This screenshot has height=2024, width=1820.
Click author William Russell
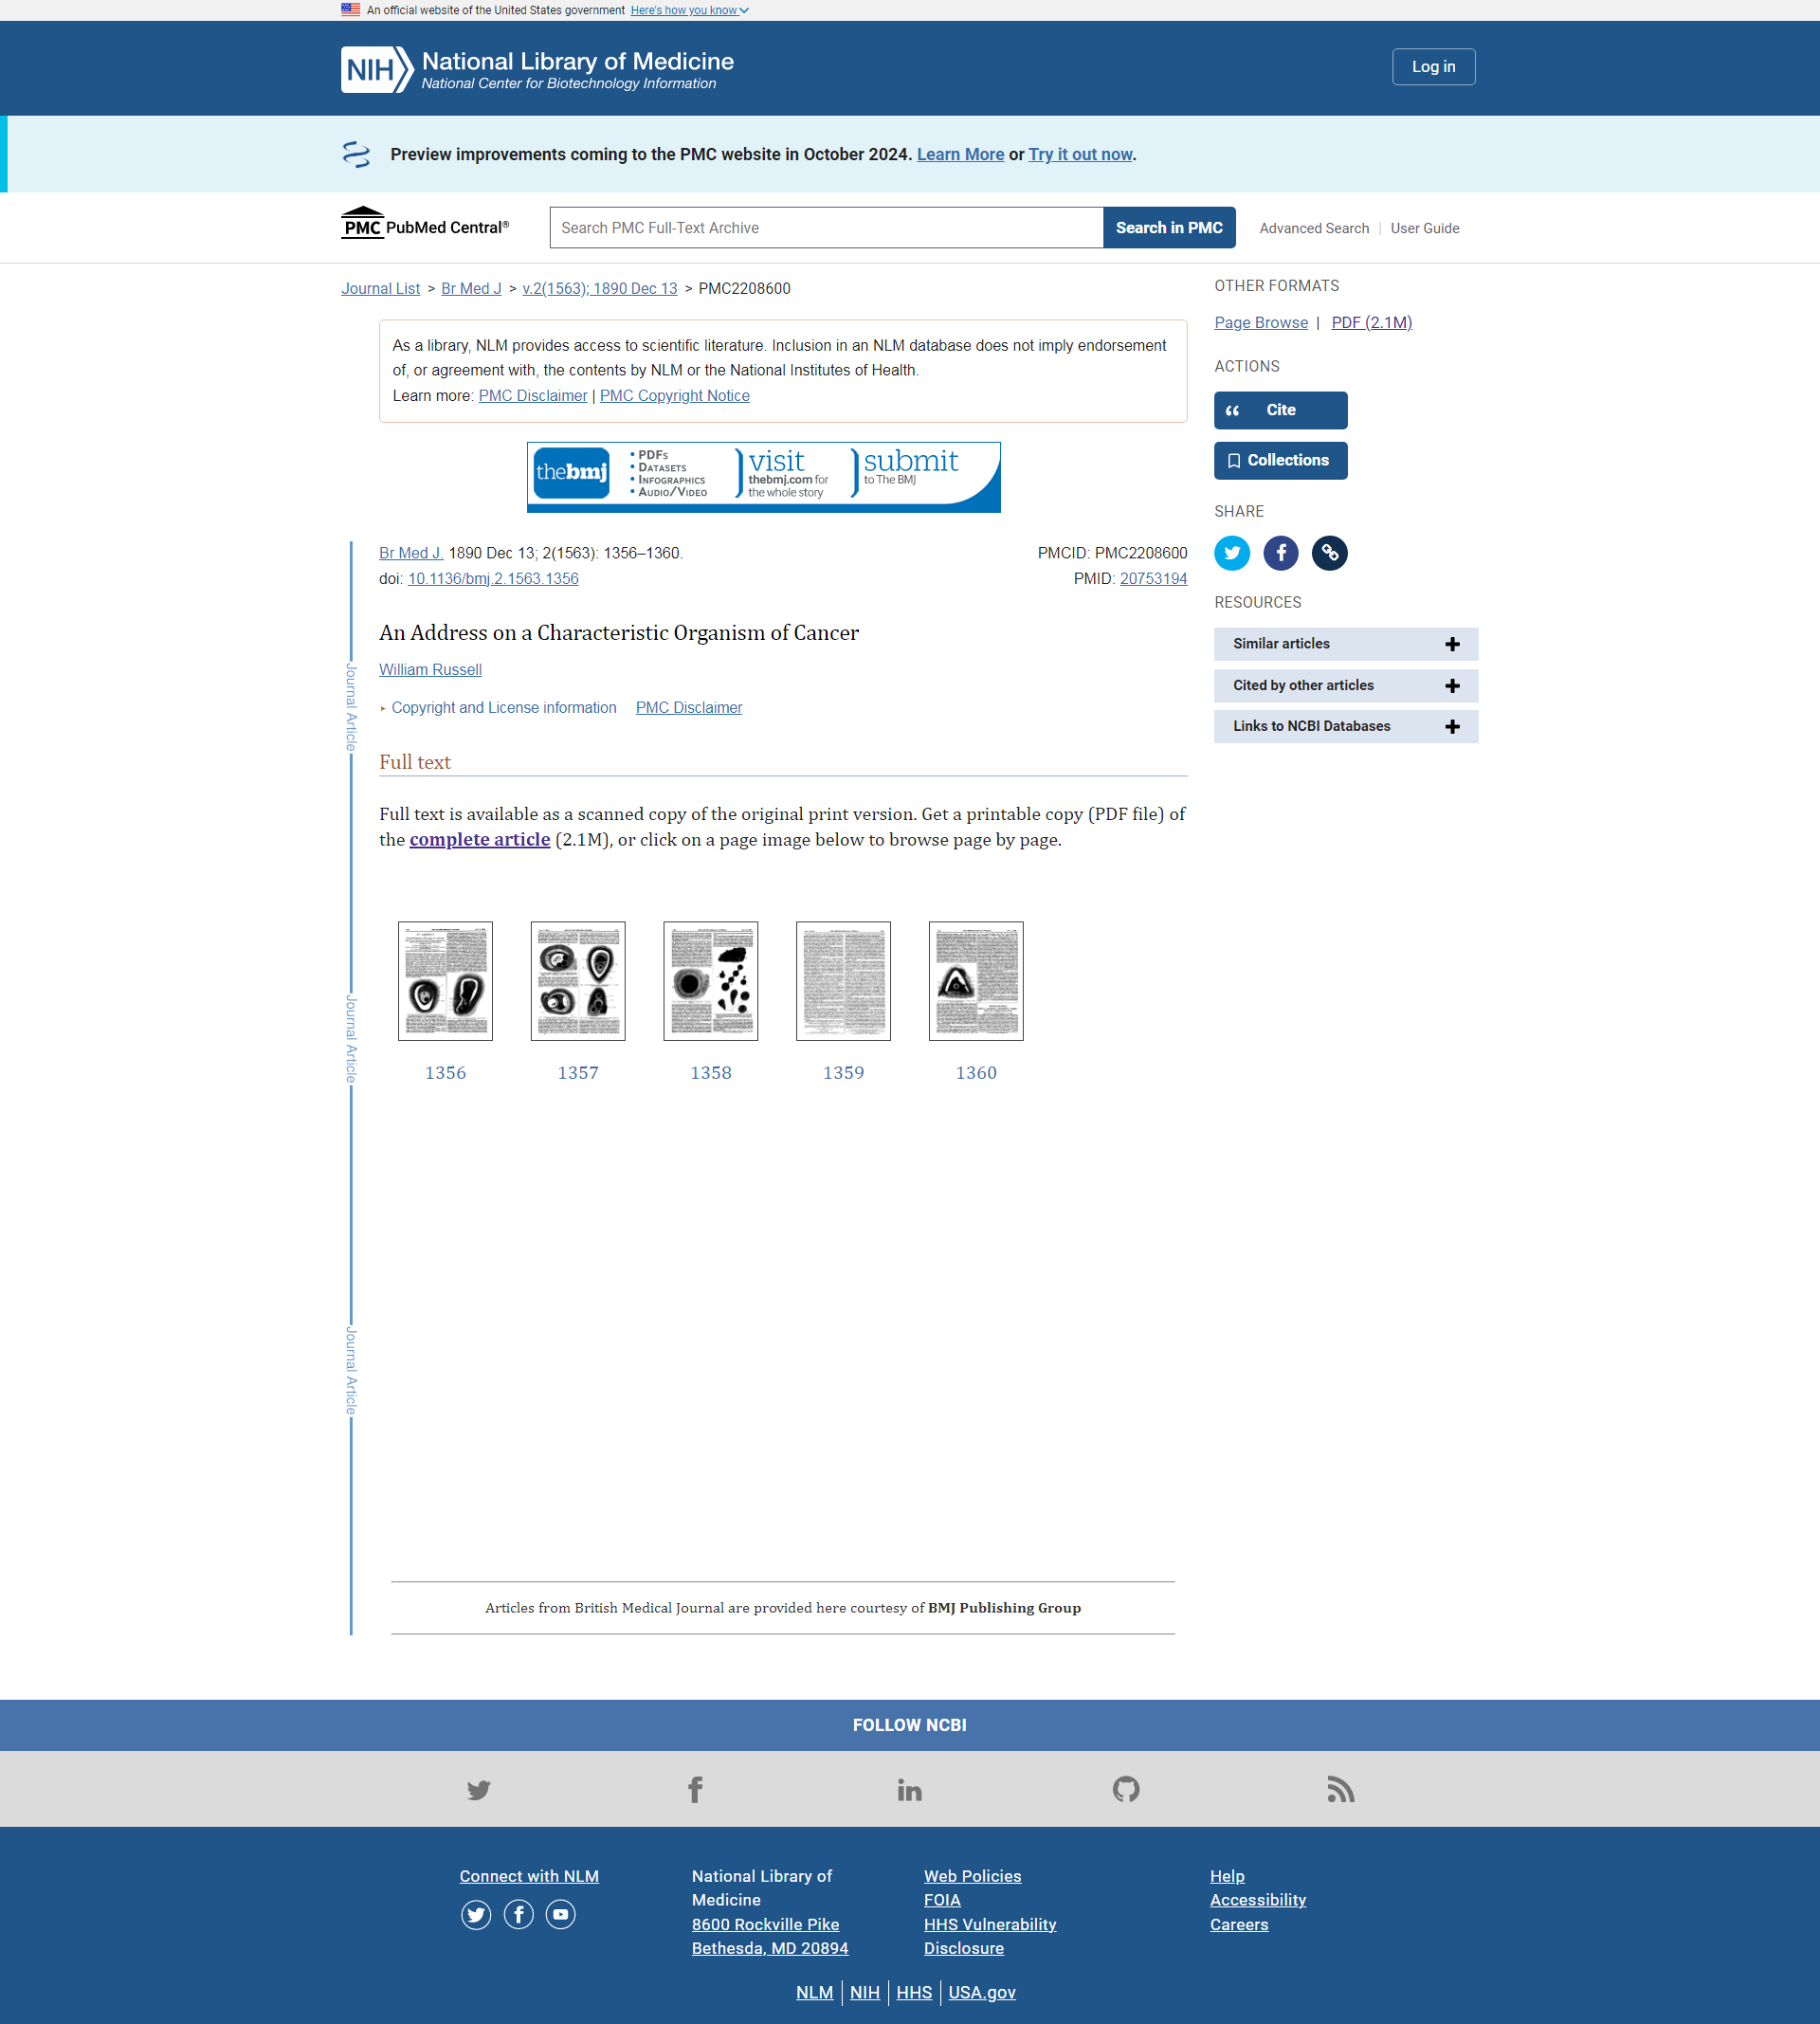(x=430, y=670)
